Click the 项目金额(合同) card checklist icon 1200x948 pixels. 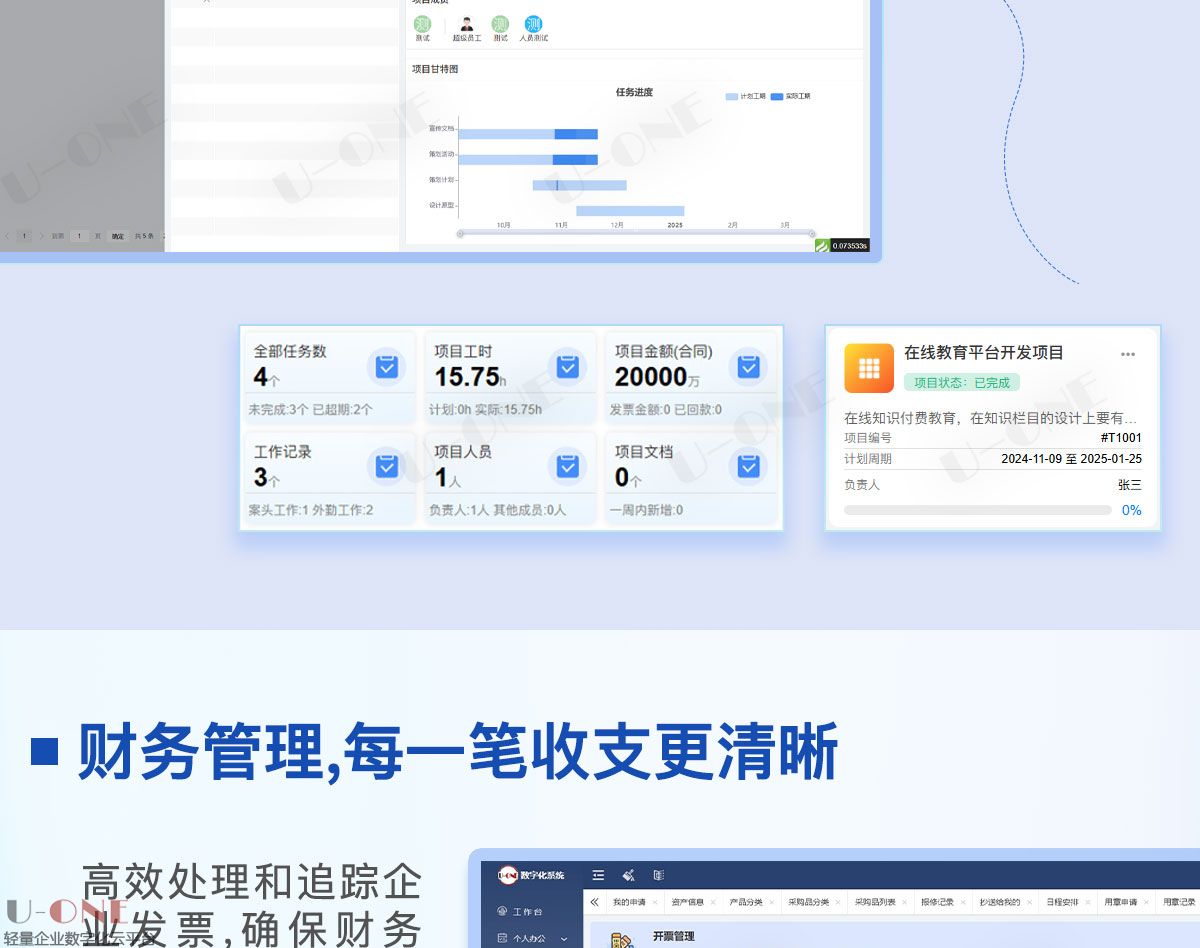(748, 367)
